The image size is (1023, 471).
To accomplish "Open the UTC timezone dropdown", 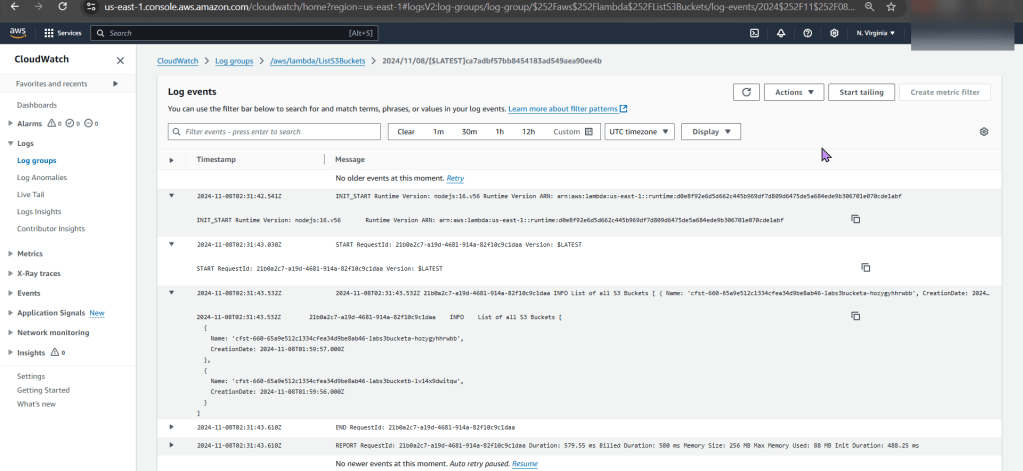I will click(x=640, y=132).
